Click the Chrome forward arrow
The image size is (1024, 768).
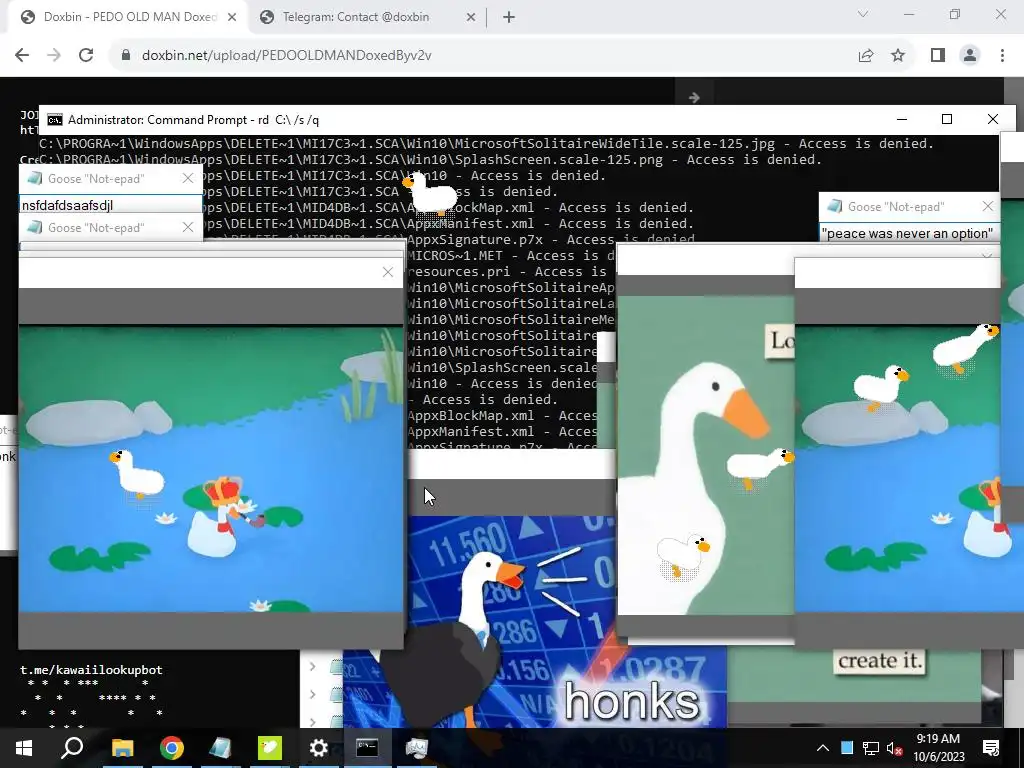(54, 56)
